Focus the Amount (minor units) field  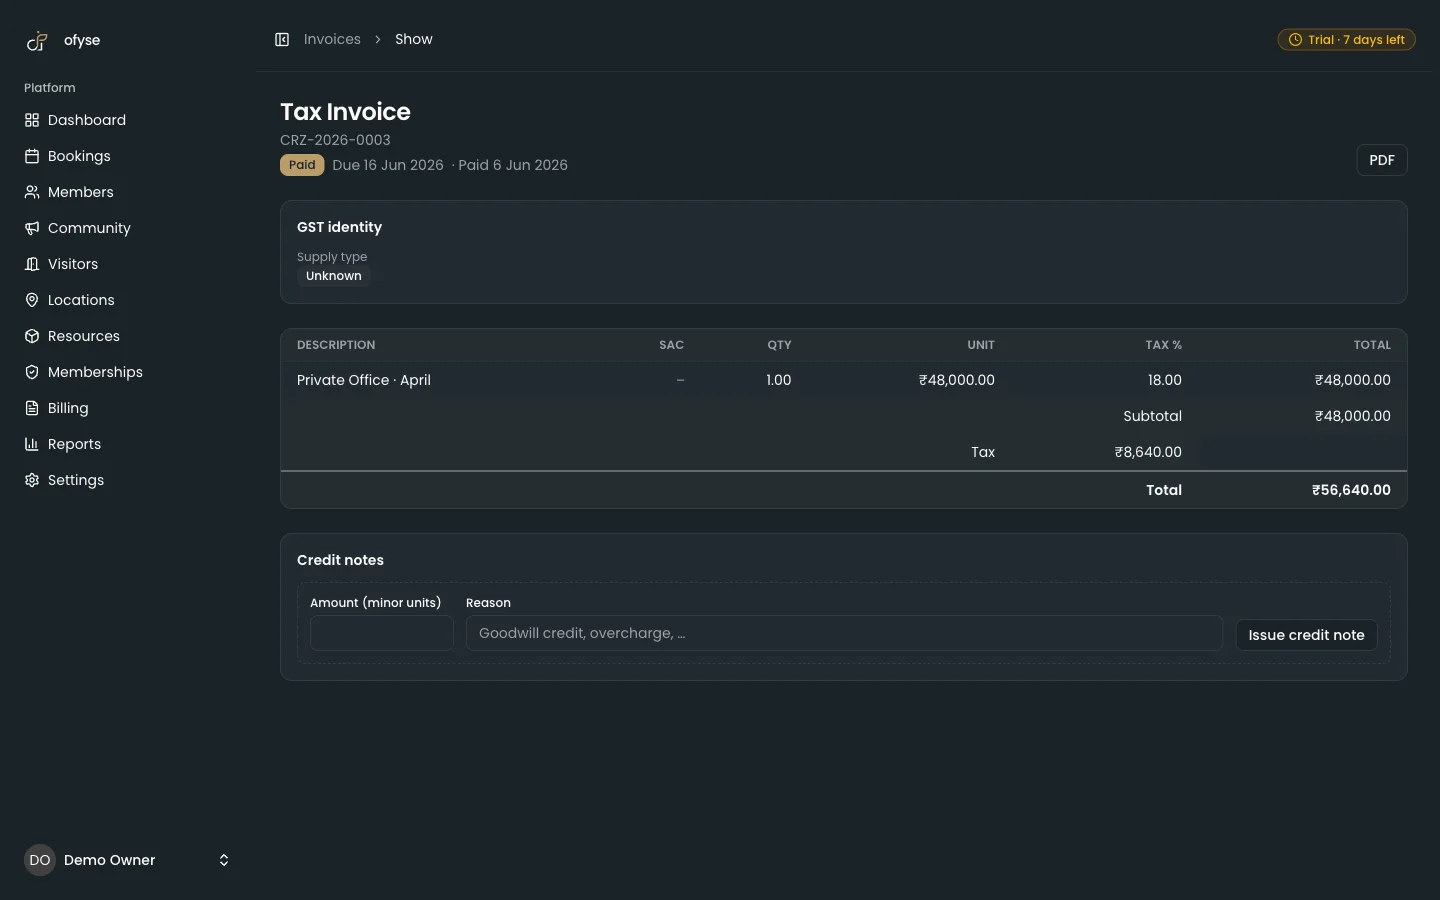click(x=382, y=633)
